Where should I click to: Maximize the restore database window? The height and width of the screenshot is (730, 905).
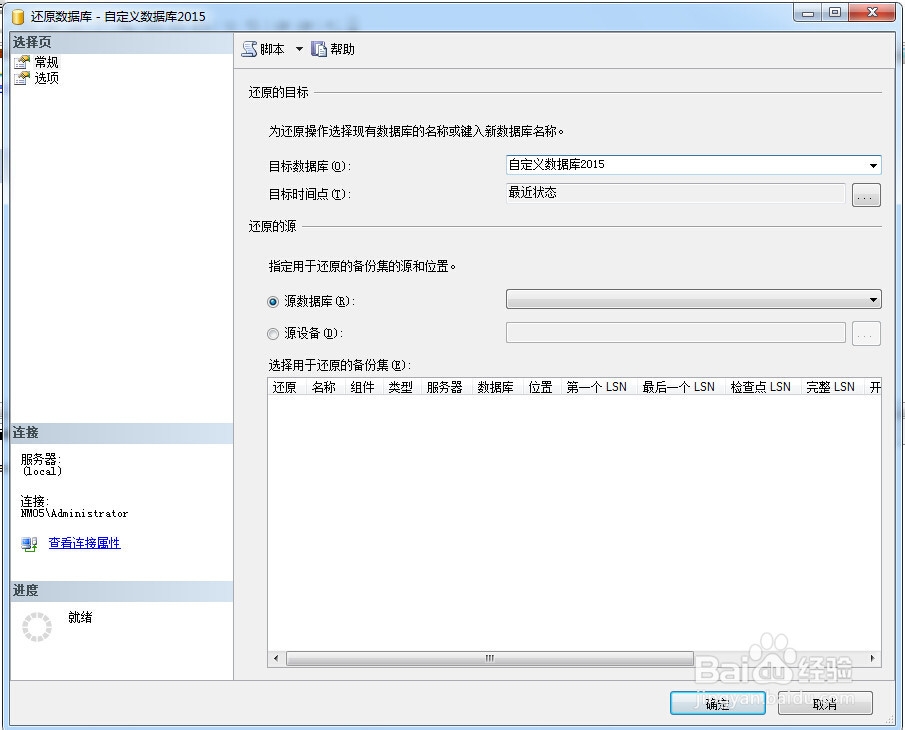pyautogui.click(x=835, y=13)
